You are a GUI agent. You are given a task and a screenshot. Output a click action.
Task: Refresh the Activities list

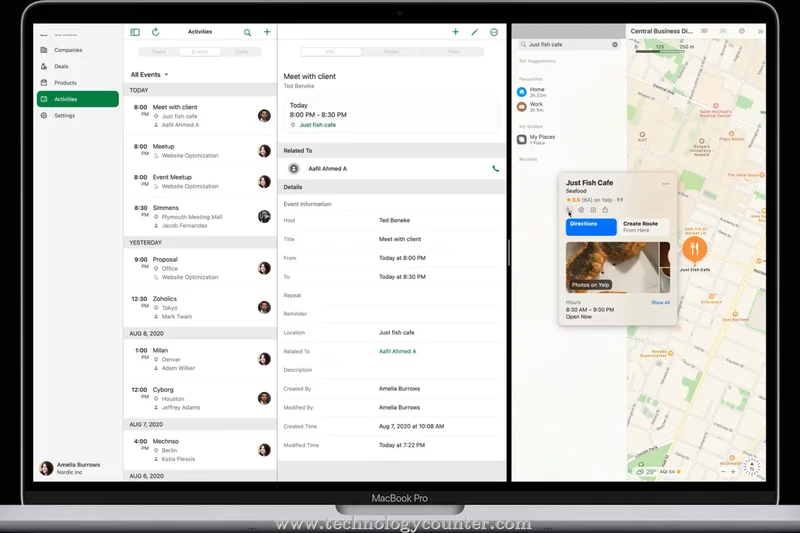[x=156, y=32]
